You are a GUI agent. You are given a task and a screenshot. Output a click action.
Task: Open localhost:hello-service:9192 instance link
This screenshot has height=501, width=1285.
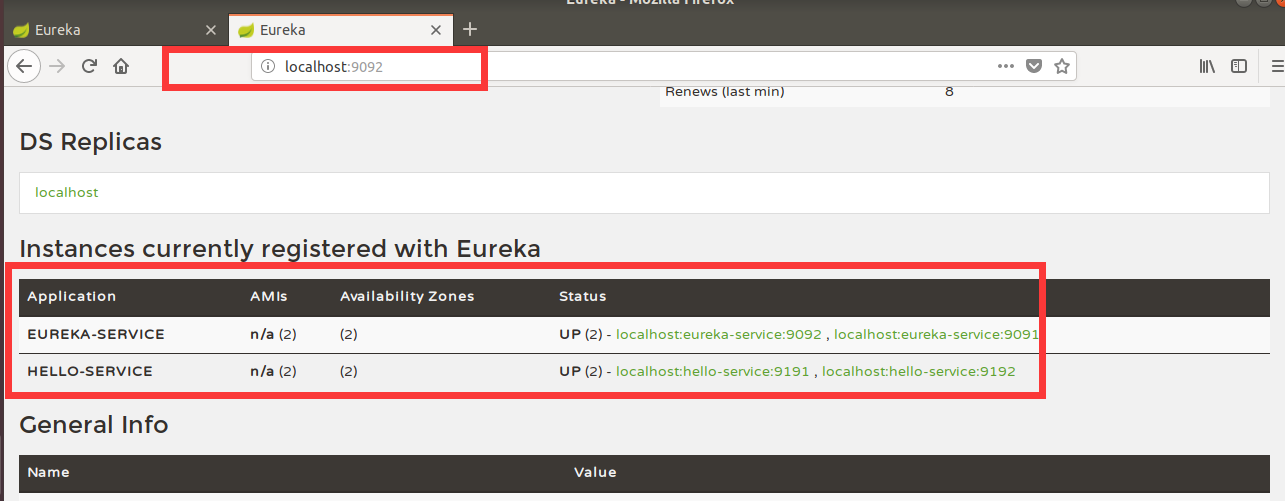[918, 371]
